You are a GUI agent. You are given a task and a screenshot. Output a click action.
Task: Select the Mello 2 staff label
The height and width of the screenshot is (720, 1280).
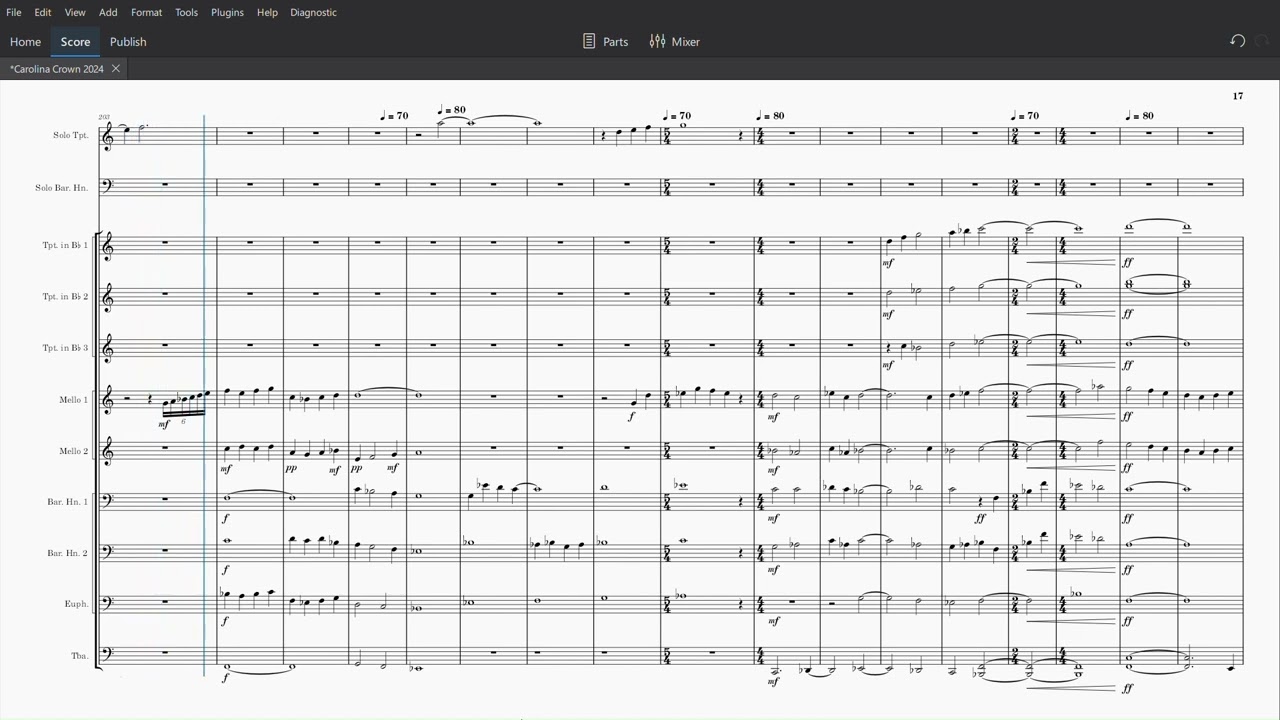coord(73,451)
